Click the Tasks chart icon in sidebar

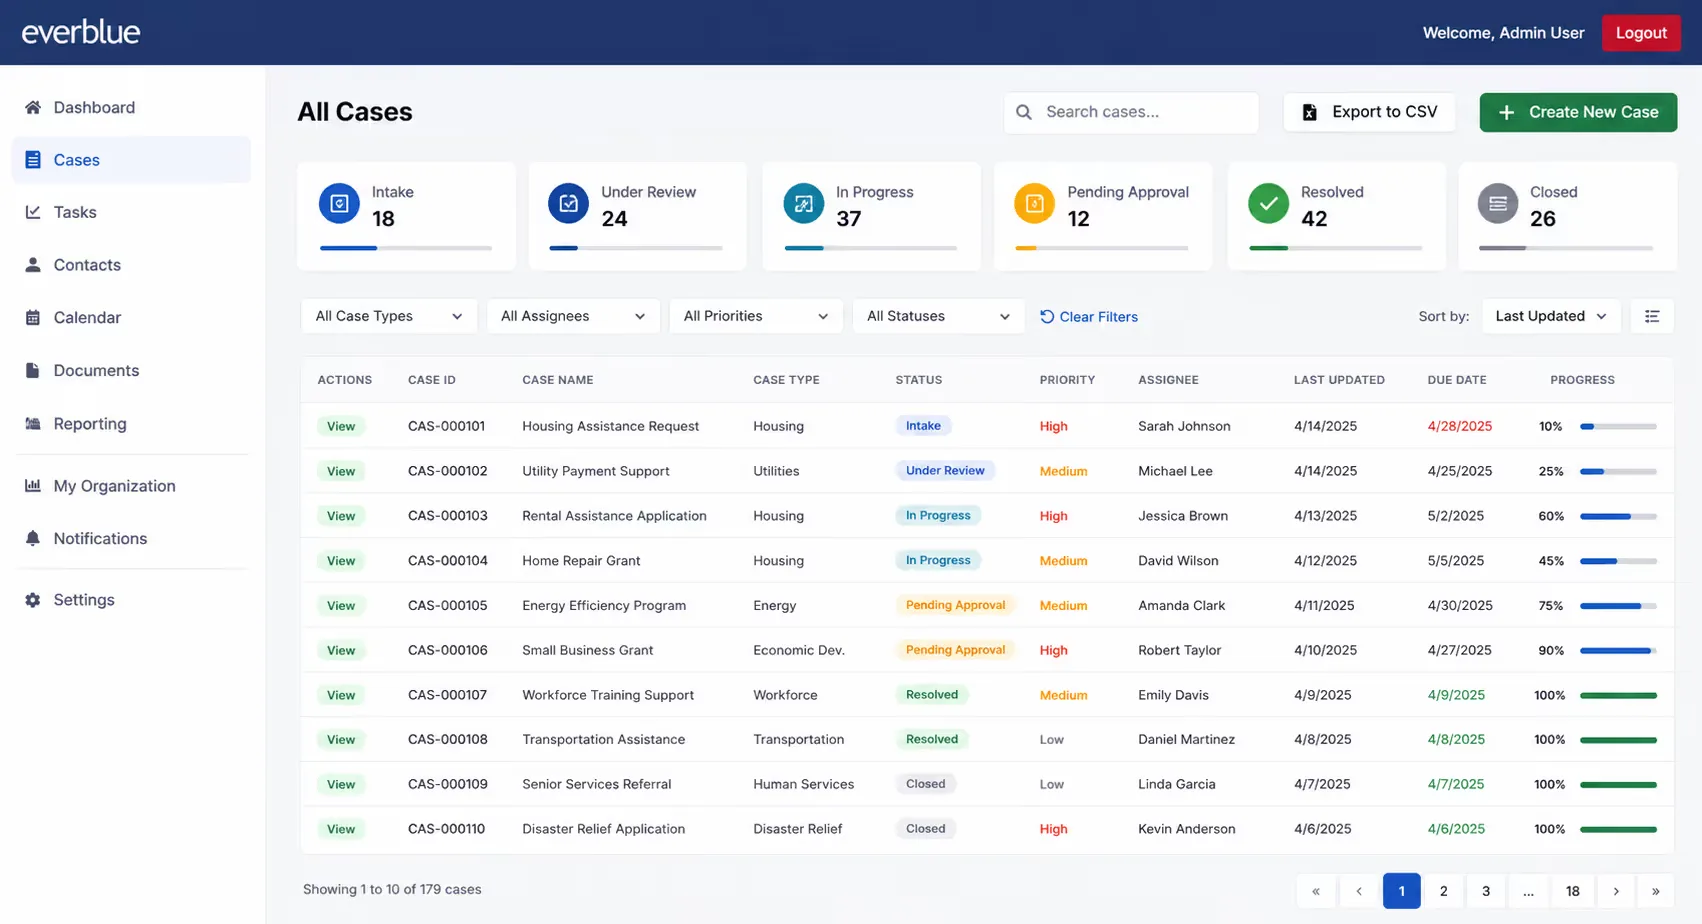click(x=33, y=212)
